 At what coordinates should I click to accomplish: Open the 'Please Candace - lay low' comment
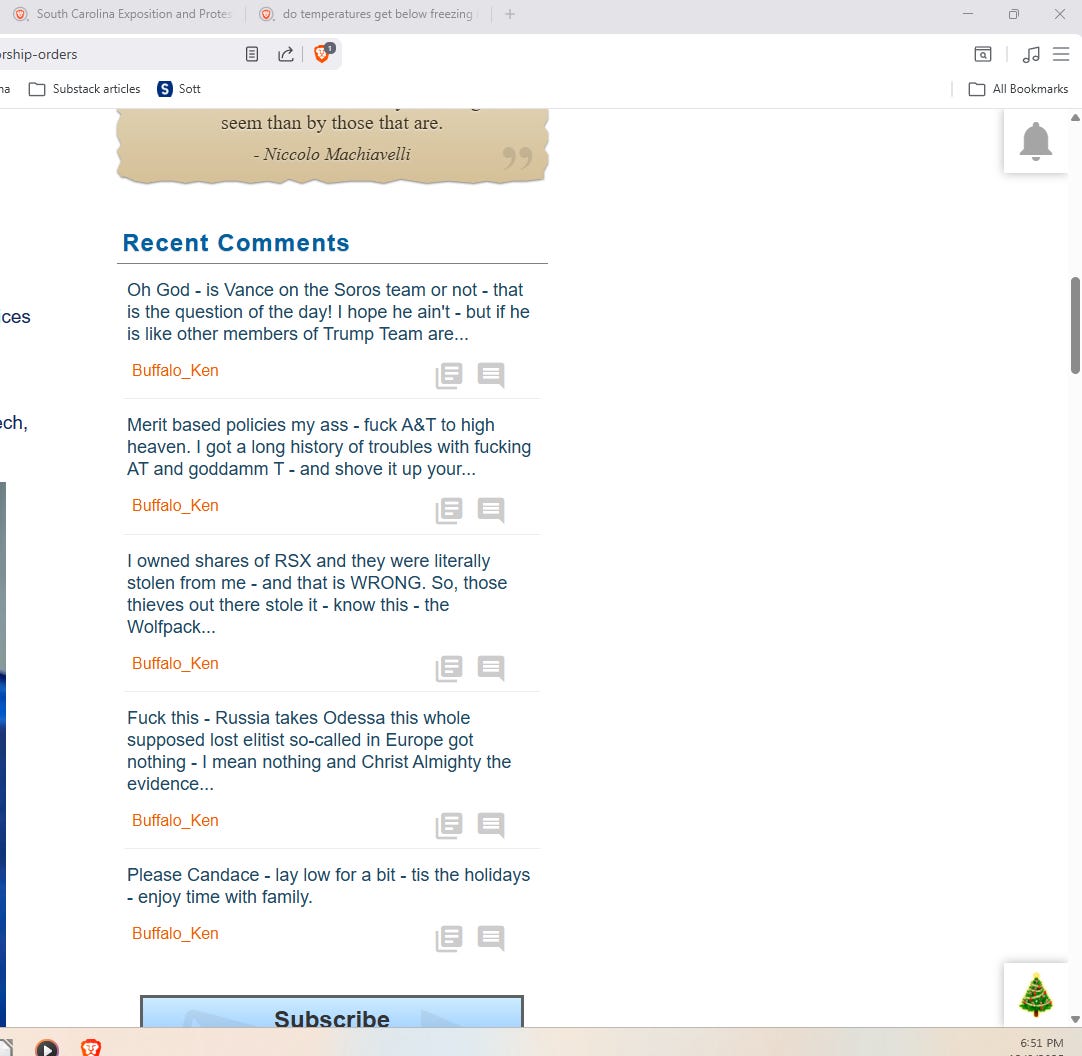pyautogui.click(x=328, y=886)
